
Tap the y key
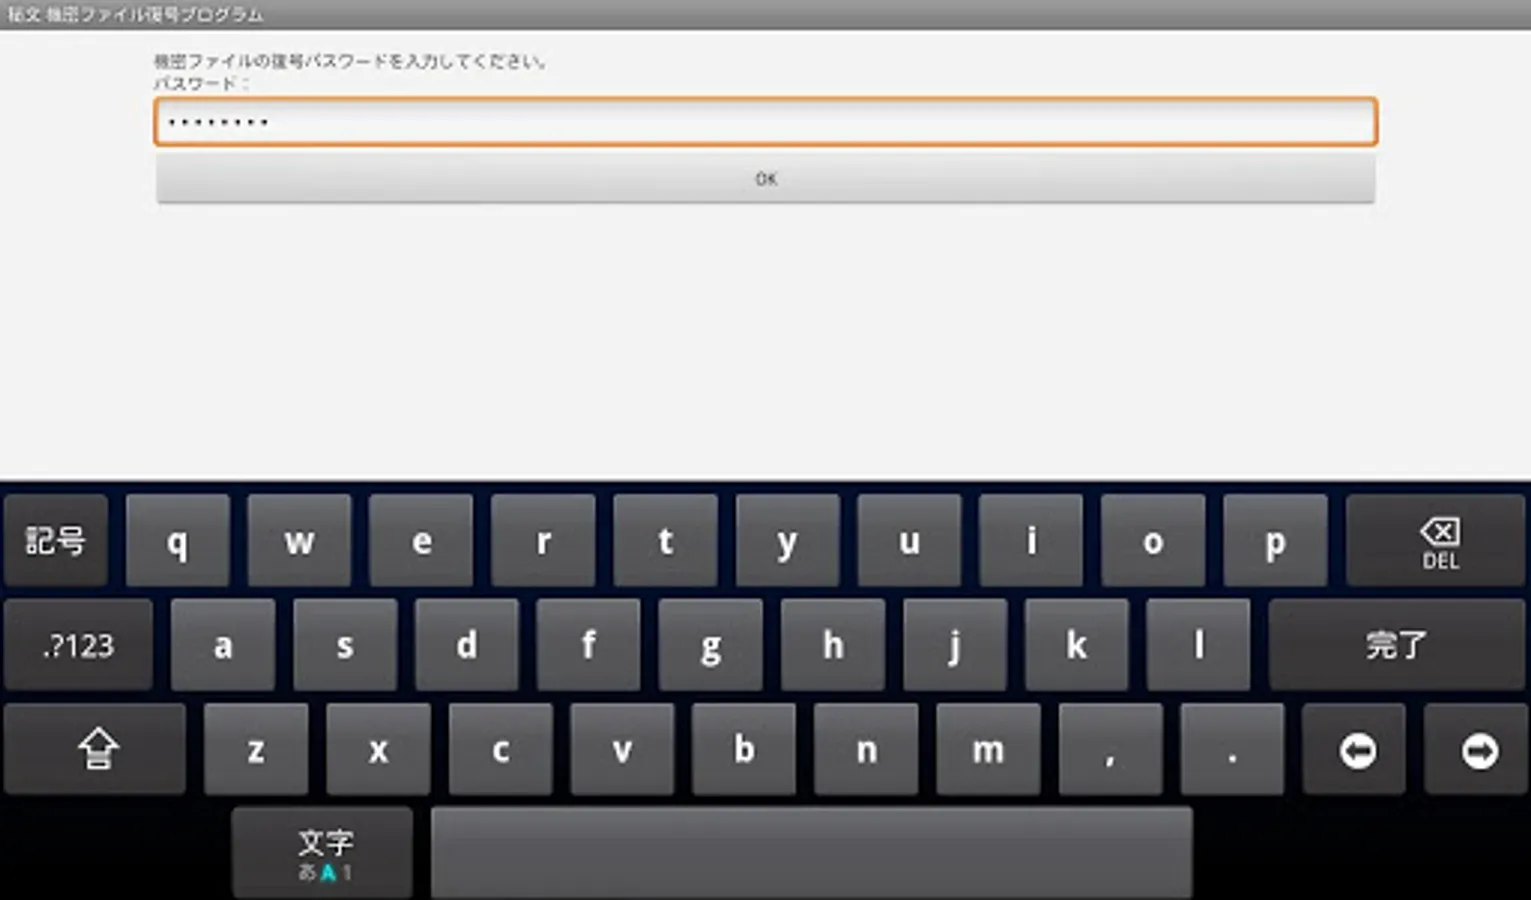(x=787, y=541)
